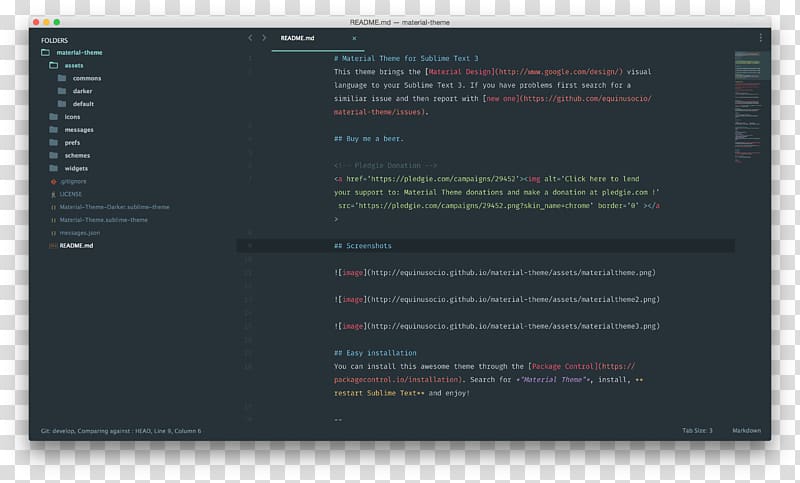Go forward with the right arrow
The width and height of the screenshot is (800, 483).
point(264,38)
